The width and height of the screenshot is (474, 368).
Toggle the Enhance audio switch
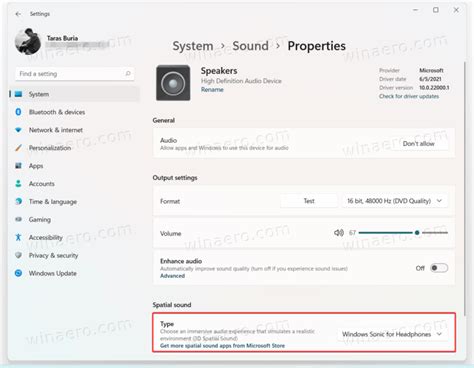click(439, 268)
